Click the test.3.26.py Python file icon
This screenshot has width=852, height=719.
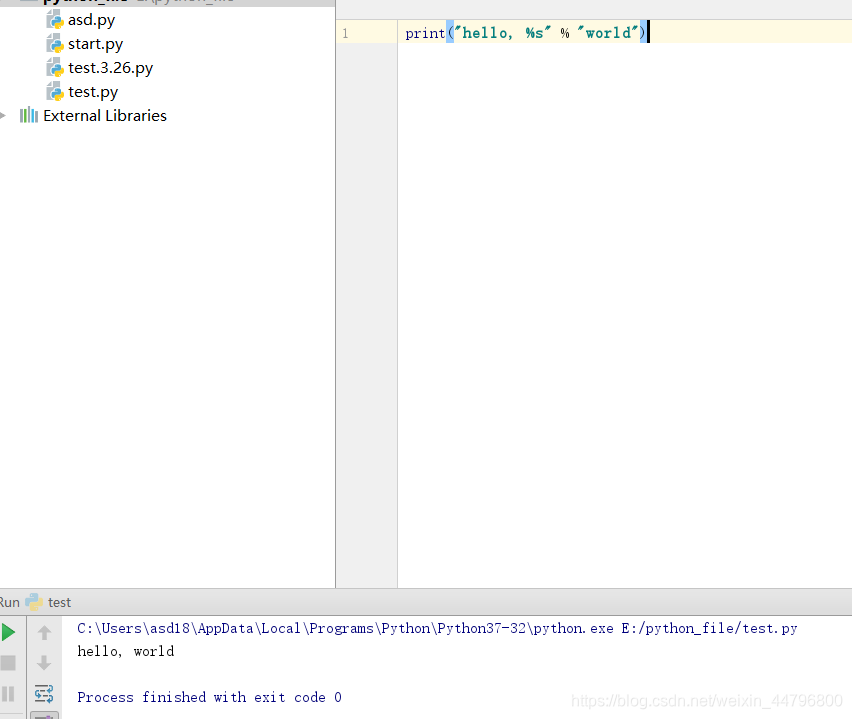point(55,67)
